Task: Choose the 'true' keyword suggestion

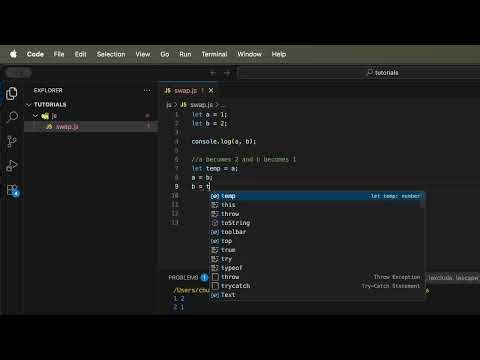Action: (316, 250)
